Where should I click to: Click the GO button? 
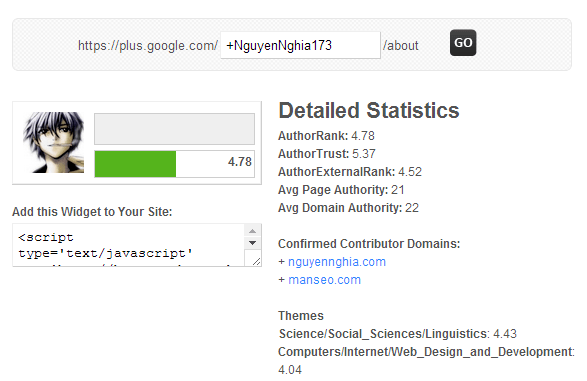[463, 43]
